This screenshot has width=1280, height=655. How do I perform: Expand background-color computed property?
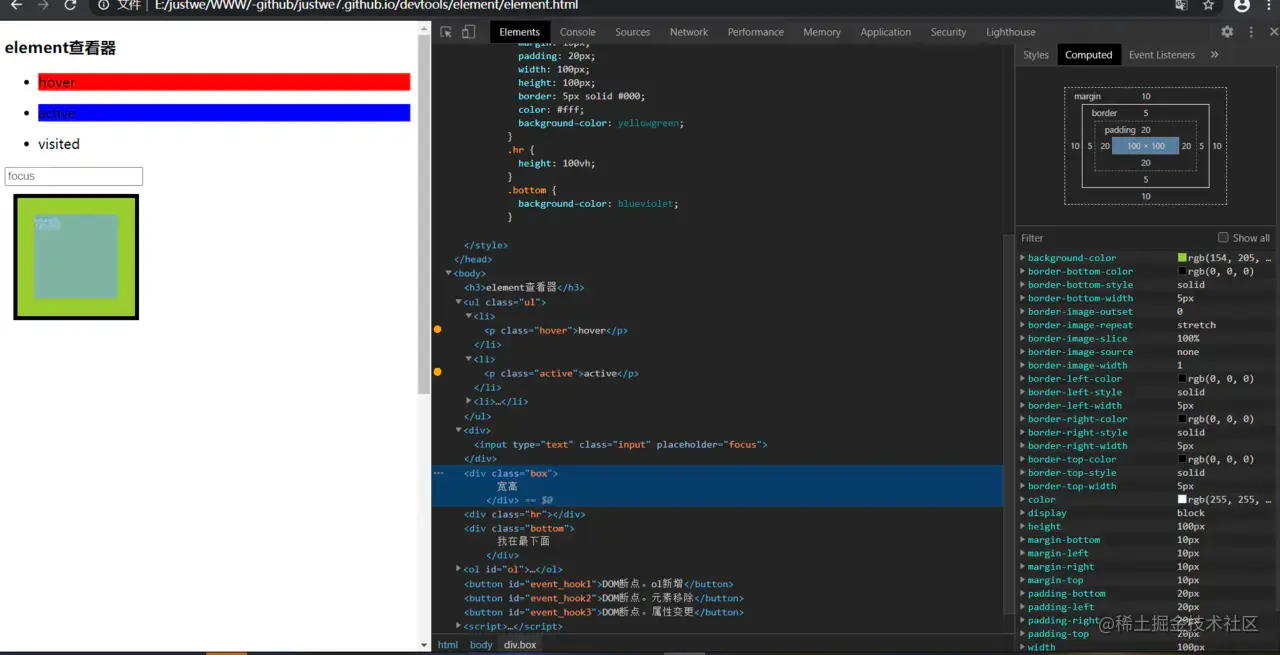[x=1023, y=258]
